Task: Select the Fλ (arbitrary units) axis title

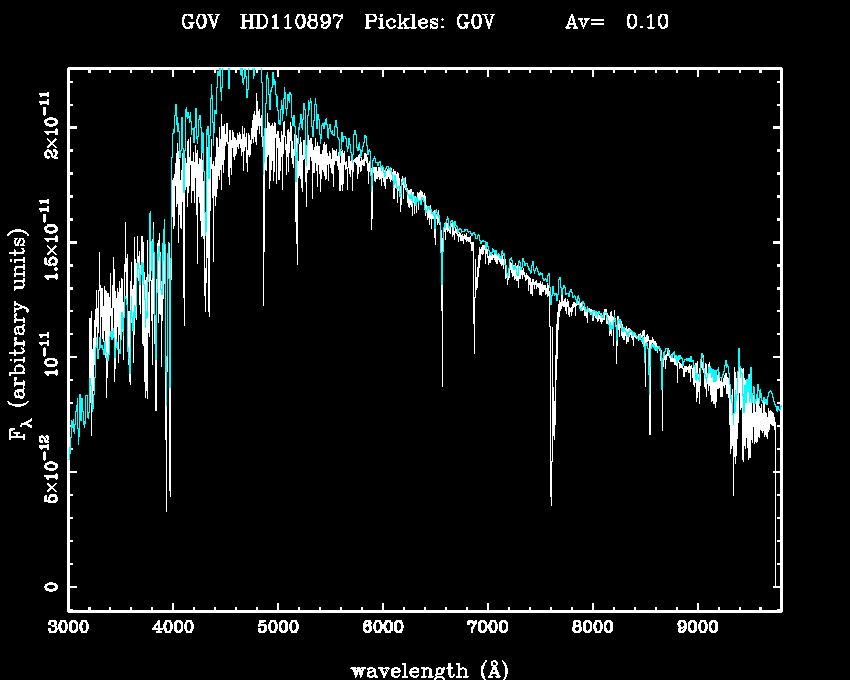Action: click(x=18, y=335)
